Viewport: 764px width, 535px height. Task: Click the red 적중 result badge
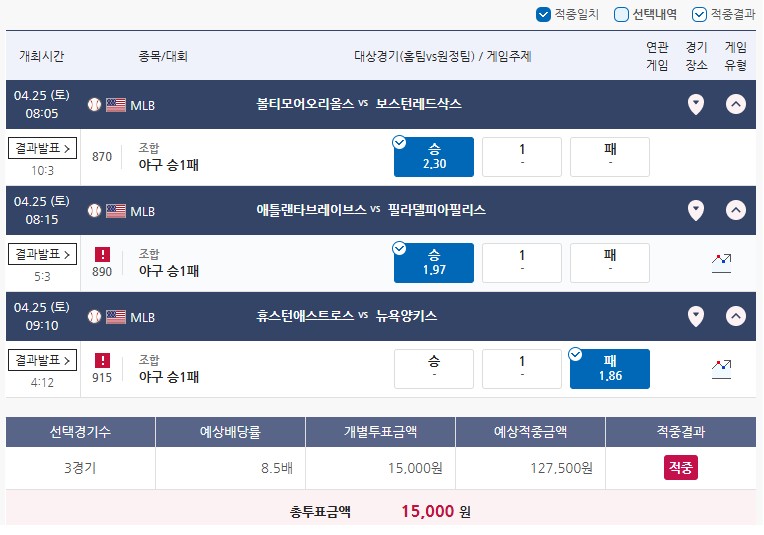point(681,468)
